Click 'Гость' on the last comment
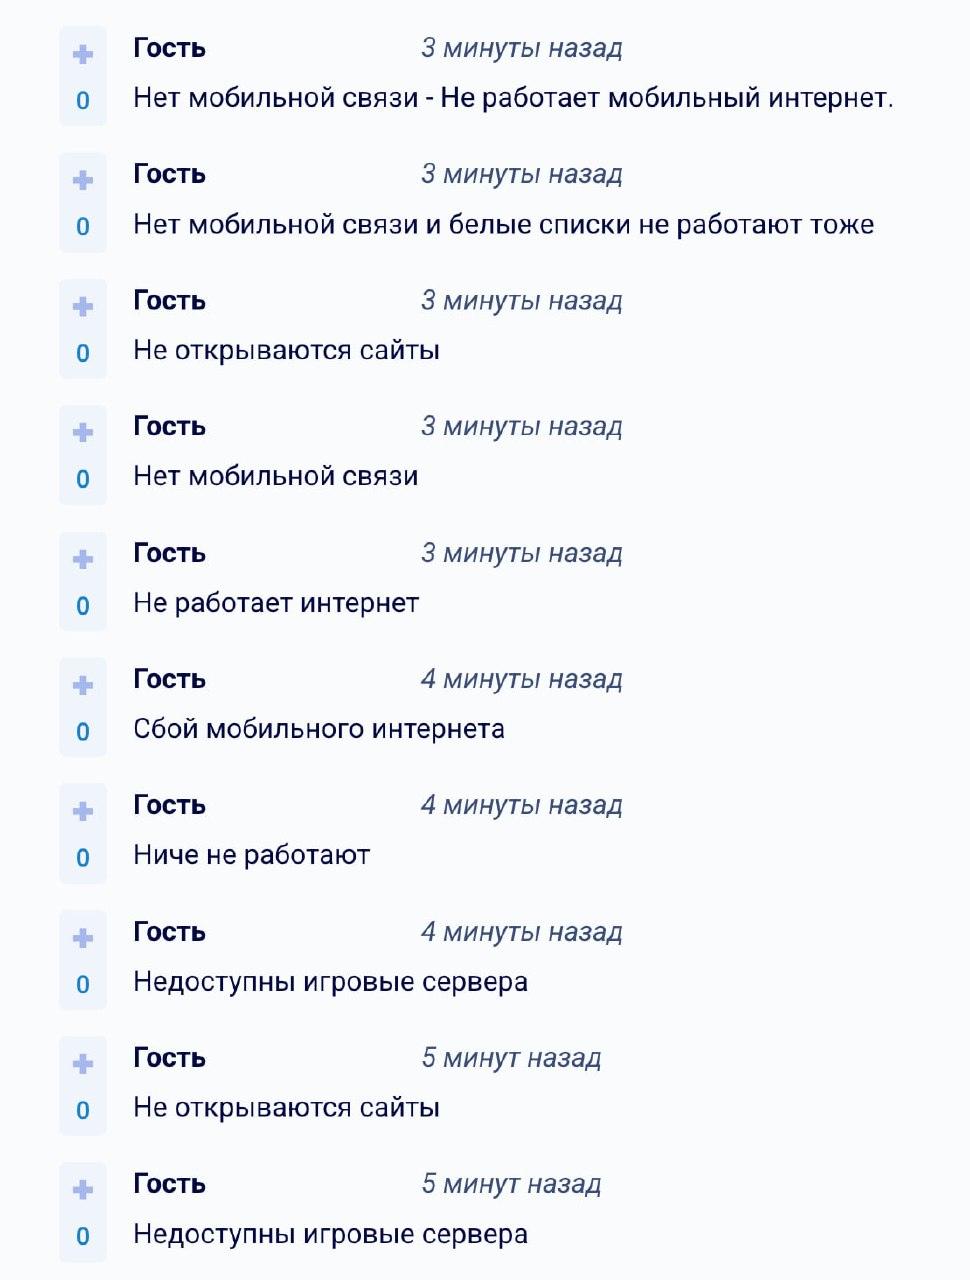This screenshot has height=1280, width=970. [x=168, y=1184]
